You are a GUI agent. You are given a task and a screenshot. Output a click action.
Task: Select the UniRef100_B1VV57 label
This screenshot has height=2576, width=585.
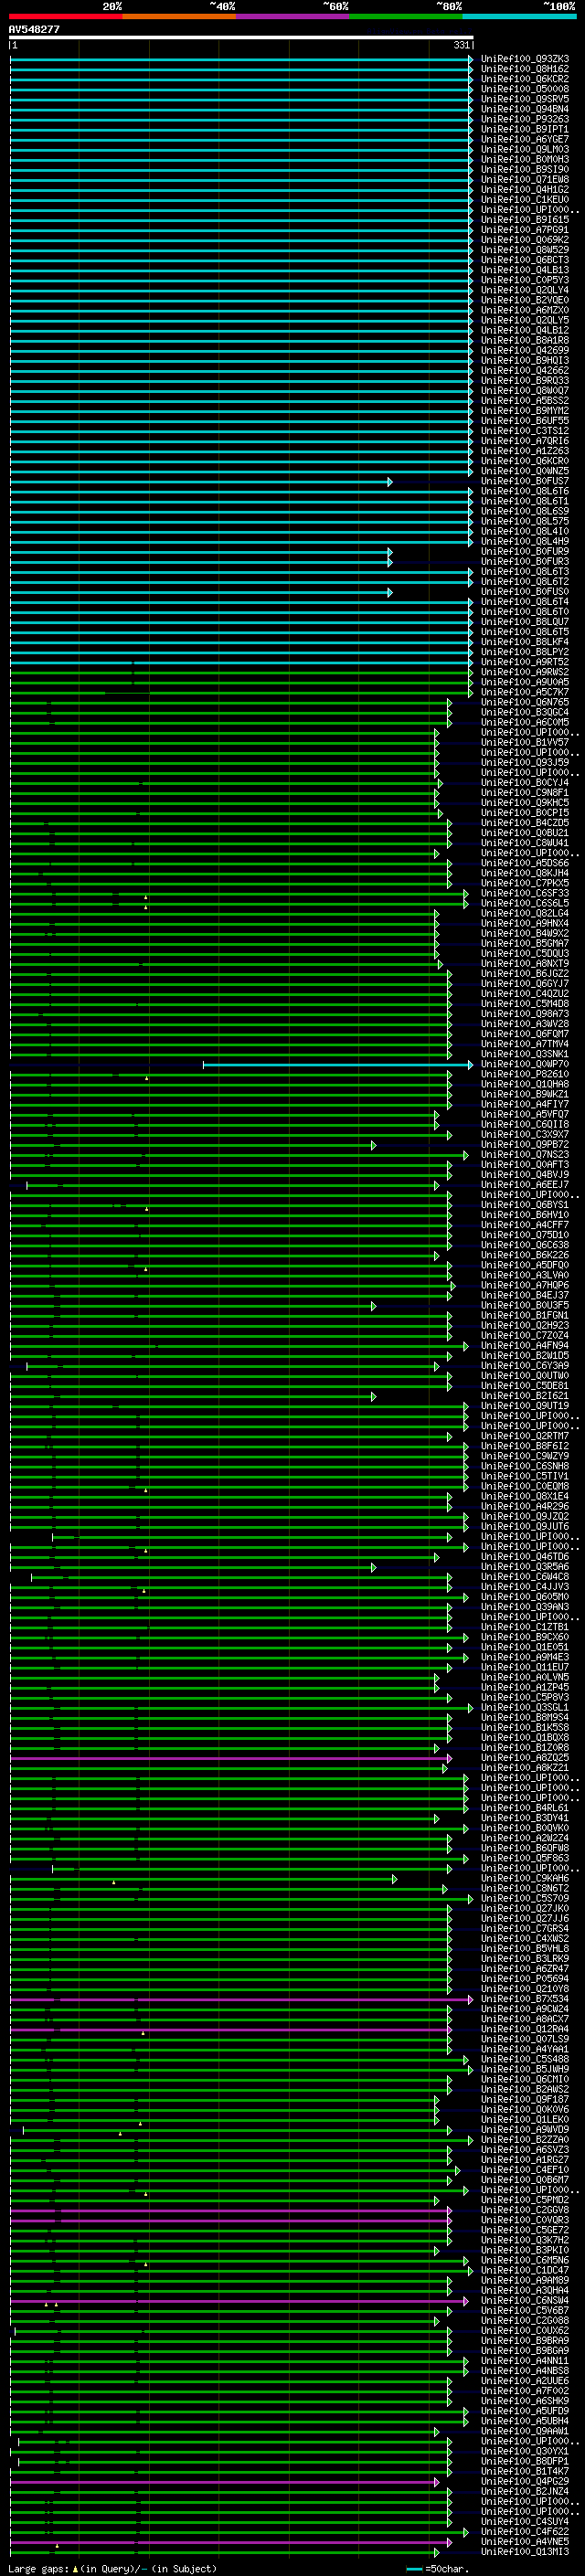point(525,743)
